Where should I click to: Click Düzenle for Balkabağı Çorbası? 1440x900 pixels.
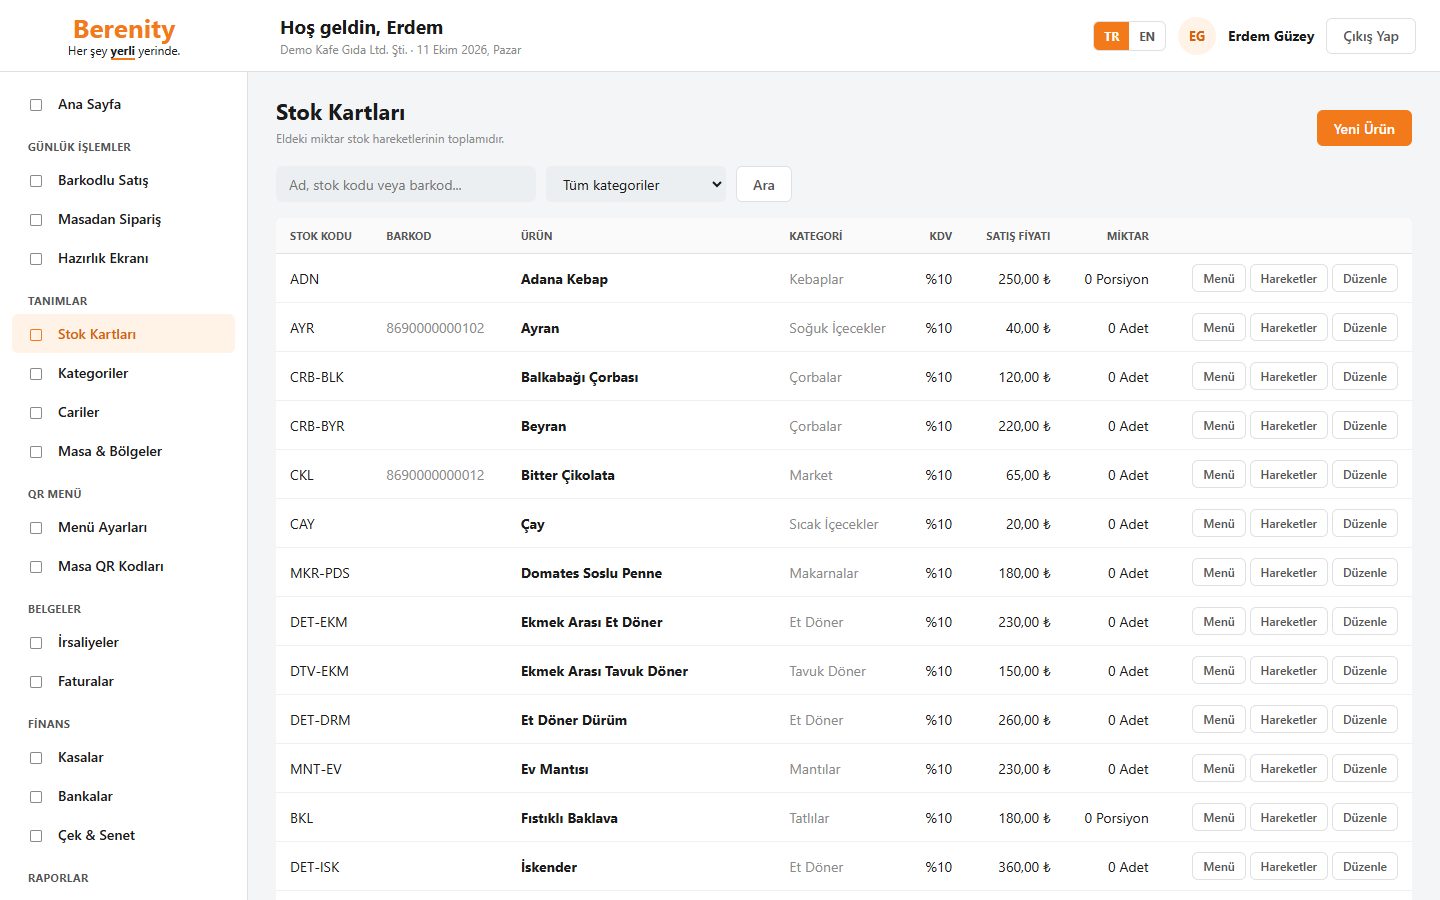point(1365,377)
